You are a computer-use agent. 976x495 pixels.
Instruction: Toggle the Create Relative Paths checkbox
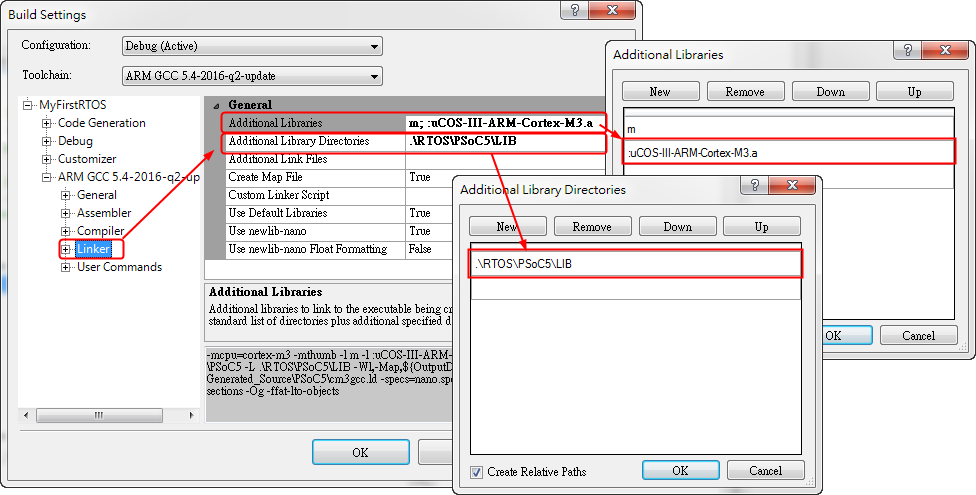pyautogui.click(x=477, y=471)
